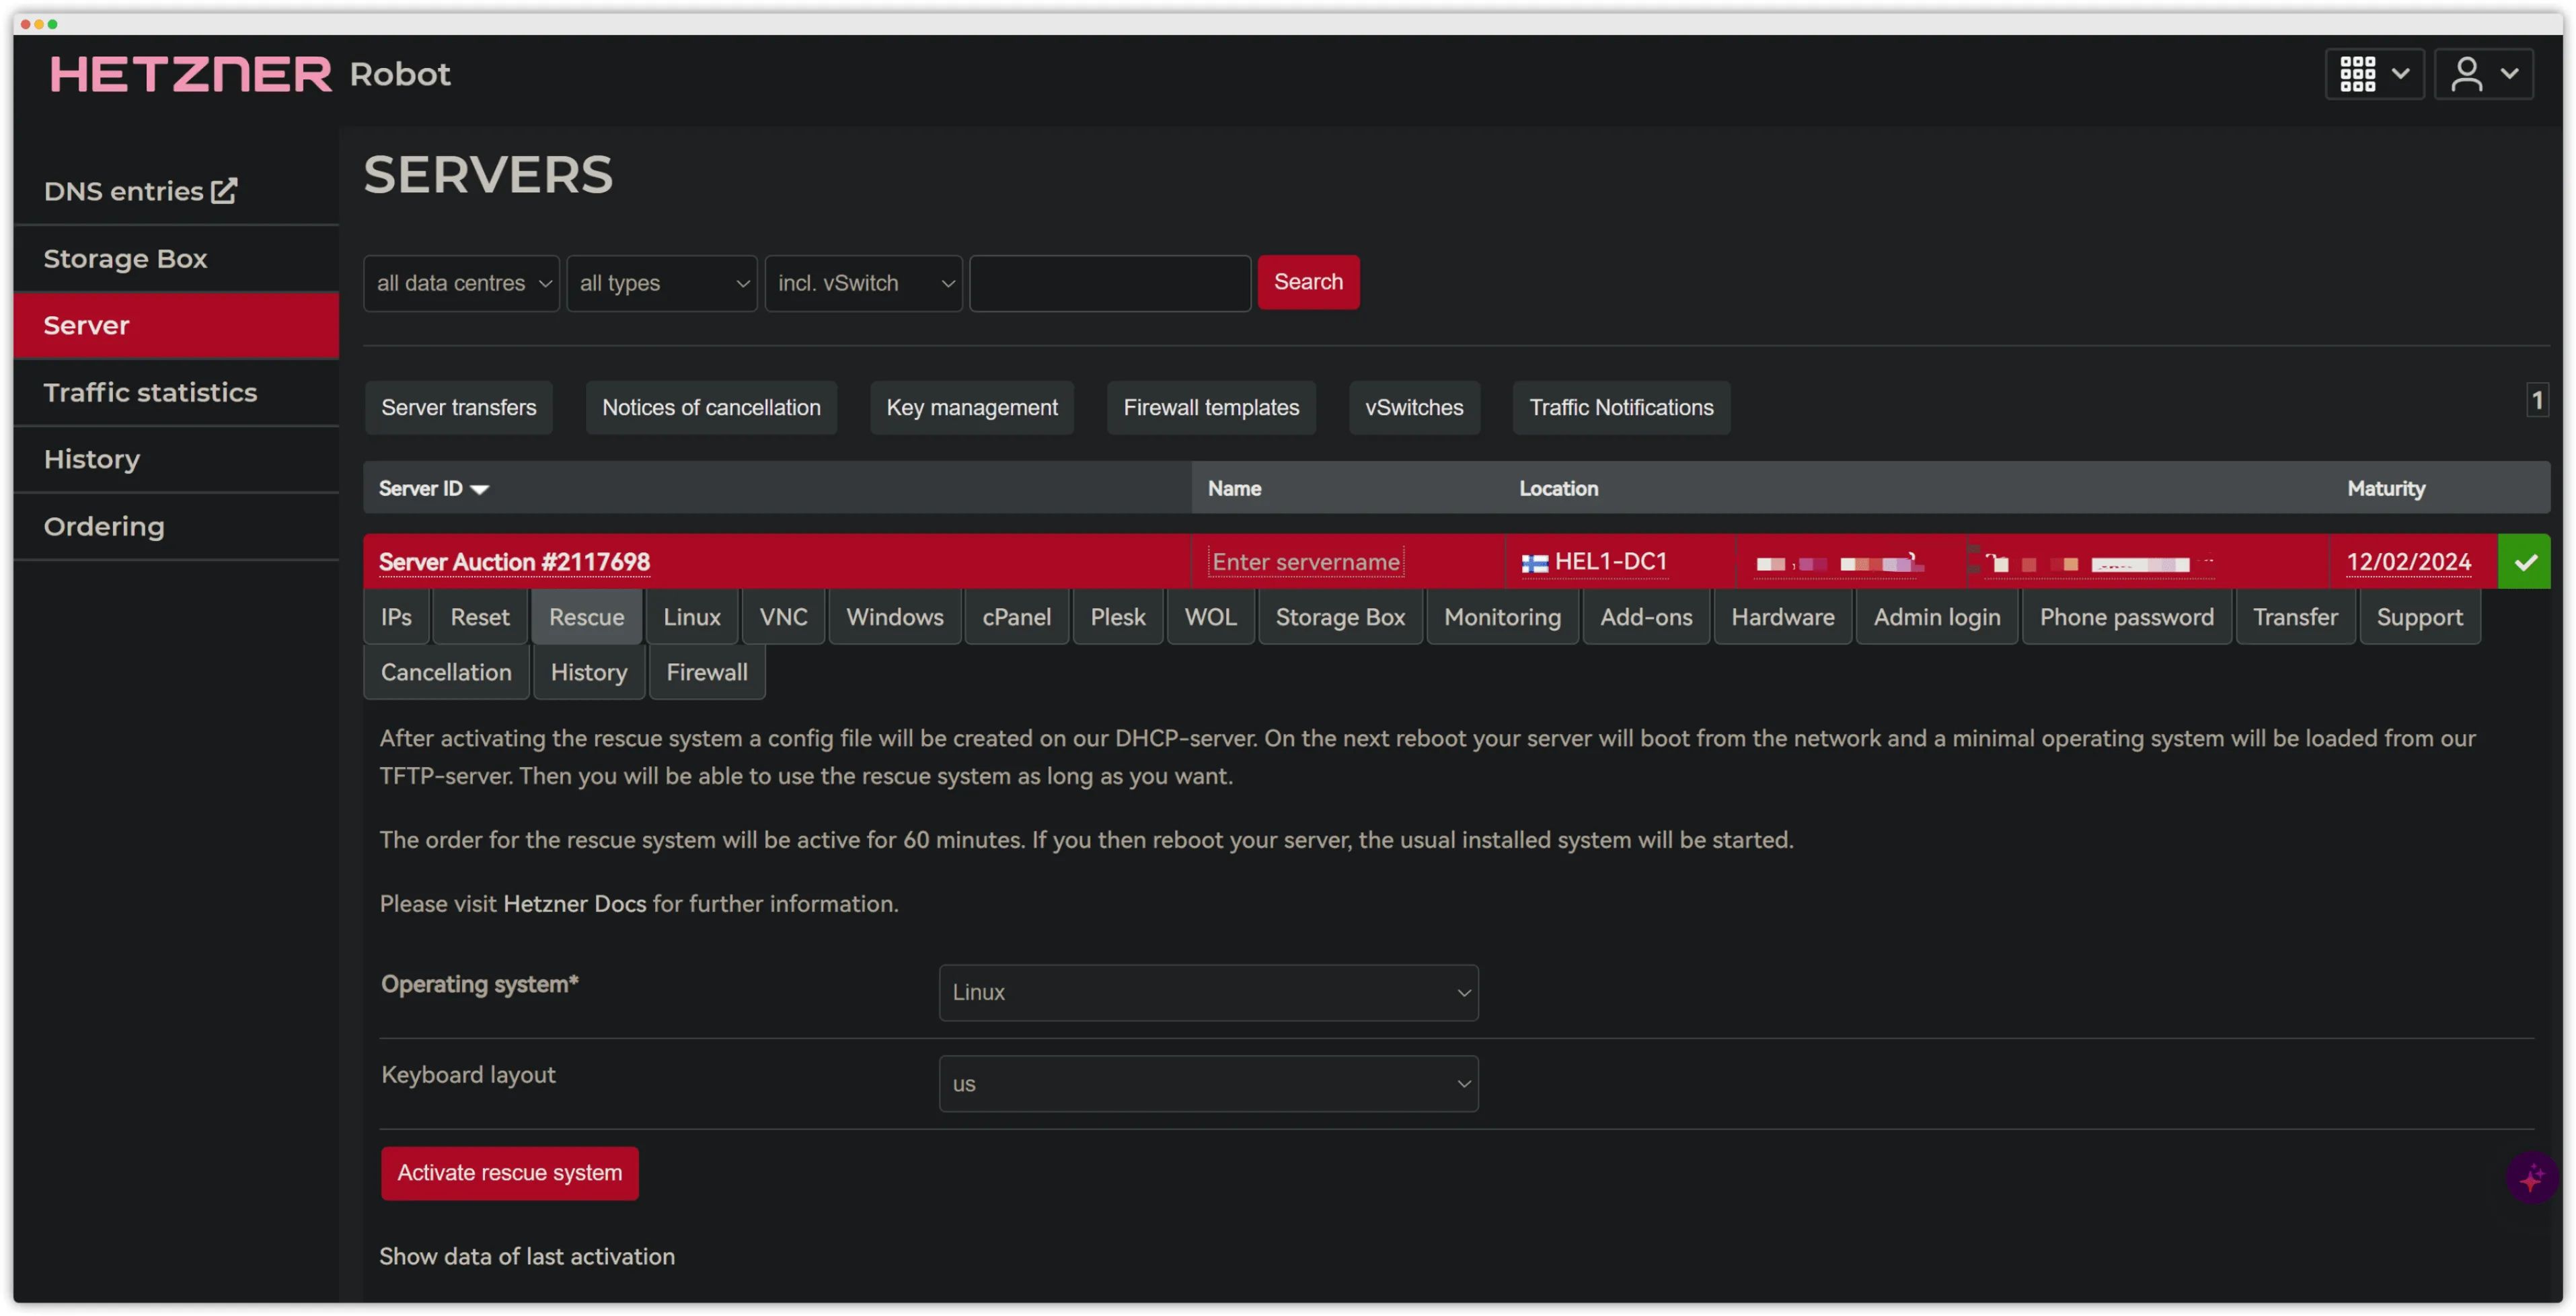This screenshot has height=1316, width=2576.
Task: Open Server transfers
Action: tap(458, 407)
